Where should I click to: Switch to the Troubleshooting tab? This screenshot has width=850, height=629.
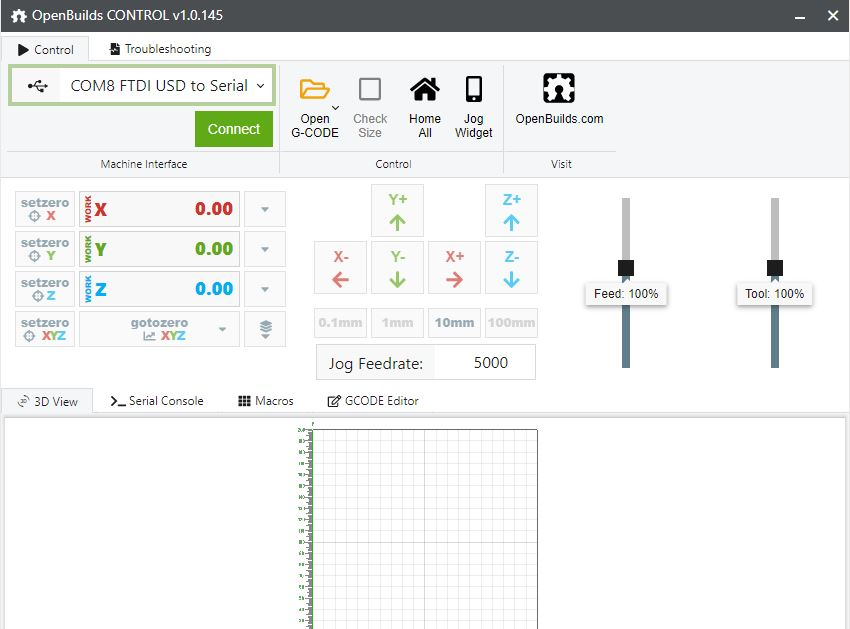(x=160, y=49)
